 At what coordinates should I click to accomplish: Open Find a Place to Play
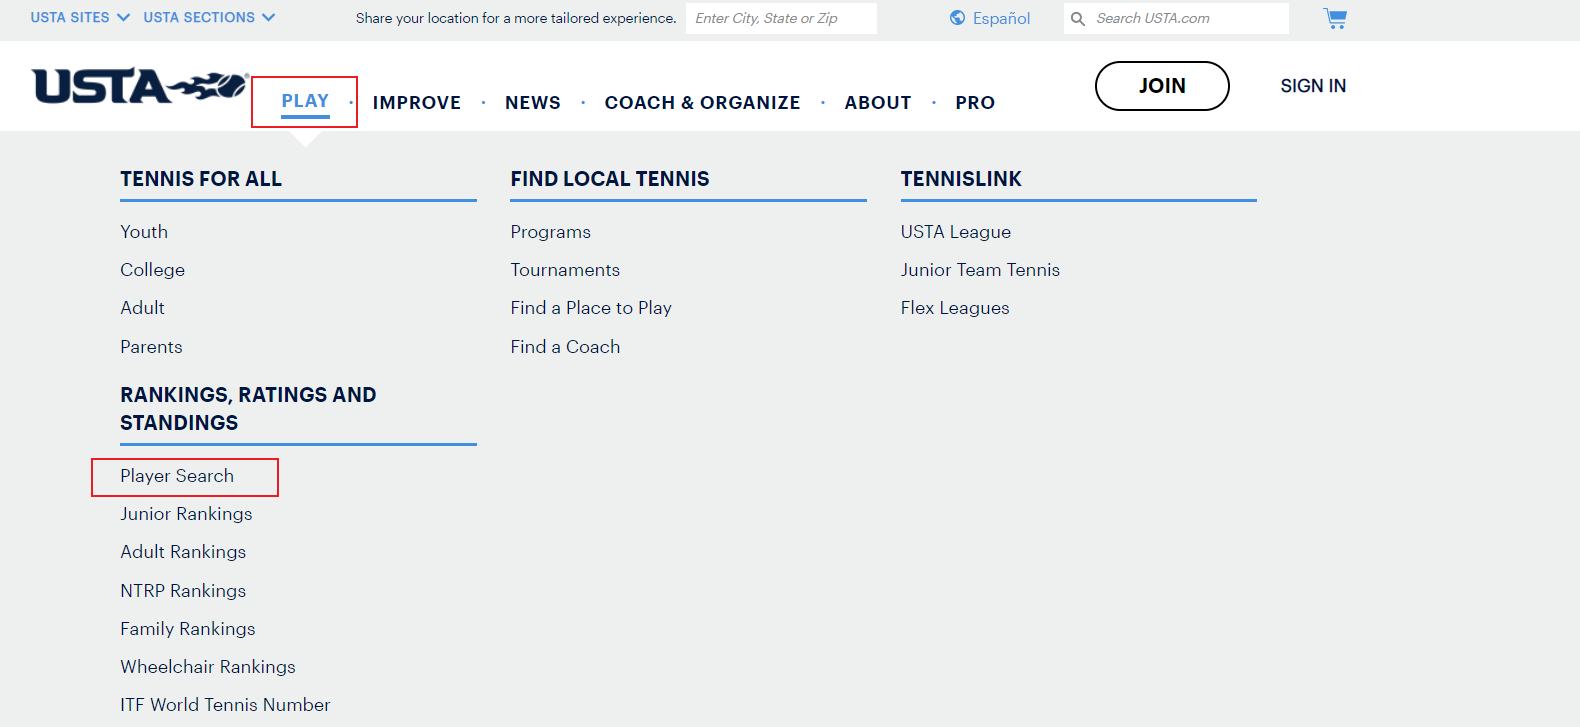pyautogui.click(x=591, y=308)
